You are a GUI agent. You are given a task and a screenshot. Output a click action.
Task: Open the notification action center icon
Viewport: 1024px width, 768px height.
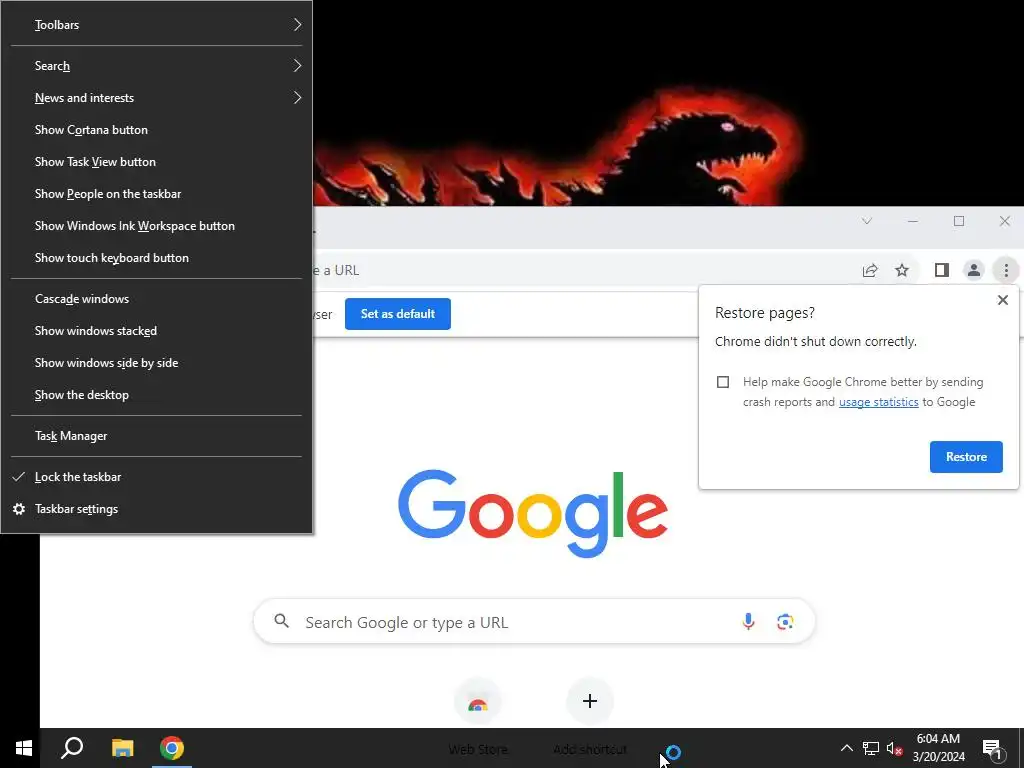(993, 749)
